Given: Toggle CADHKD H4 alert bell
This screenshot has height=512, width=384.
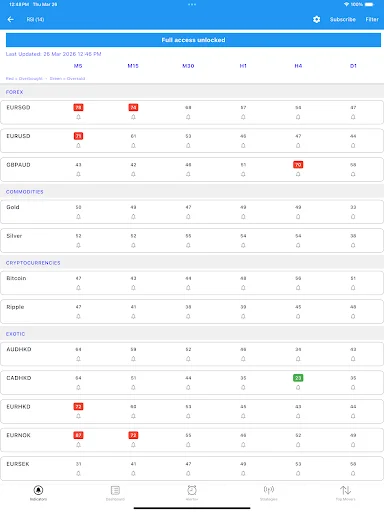Looking at the screenshot, I should [x=298, y=387].
